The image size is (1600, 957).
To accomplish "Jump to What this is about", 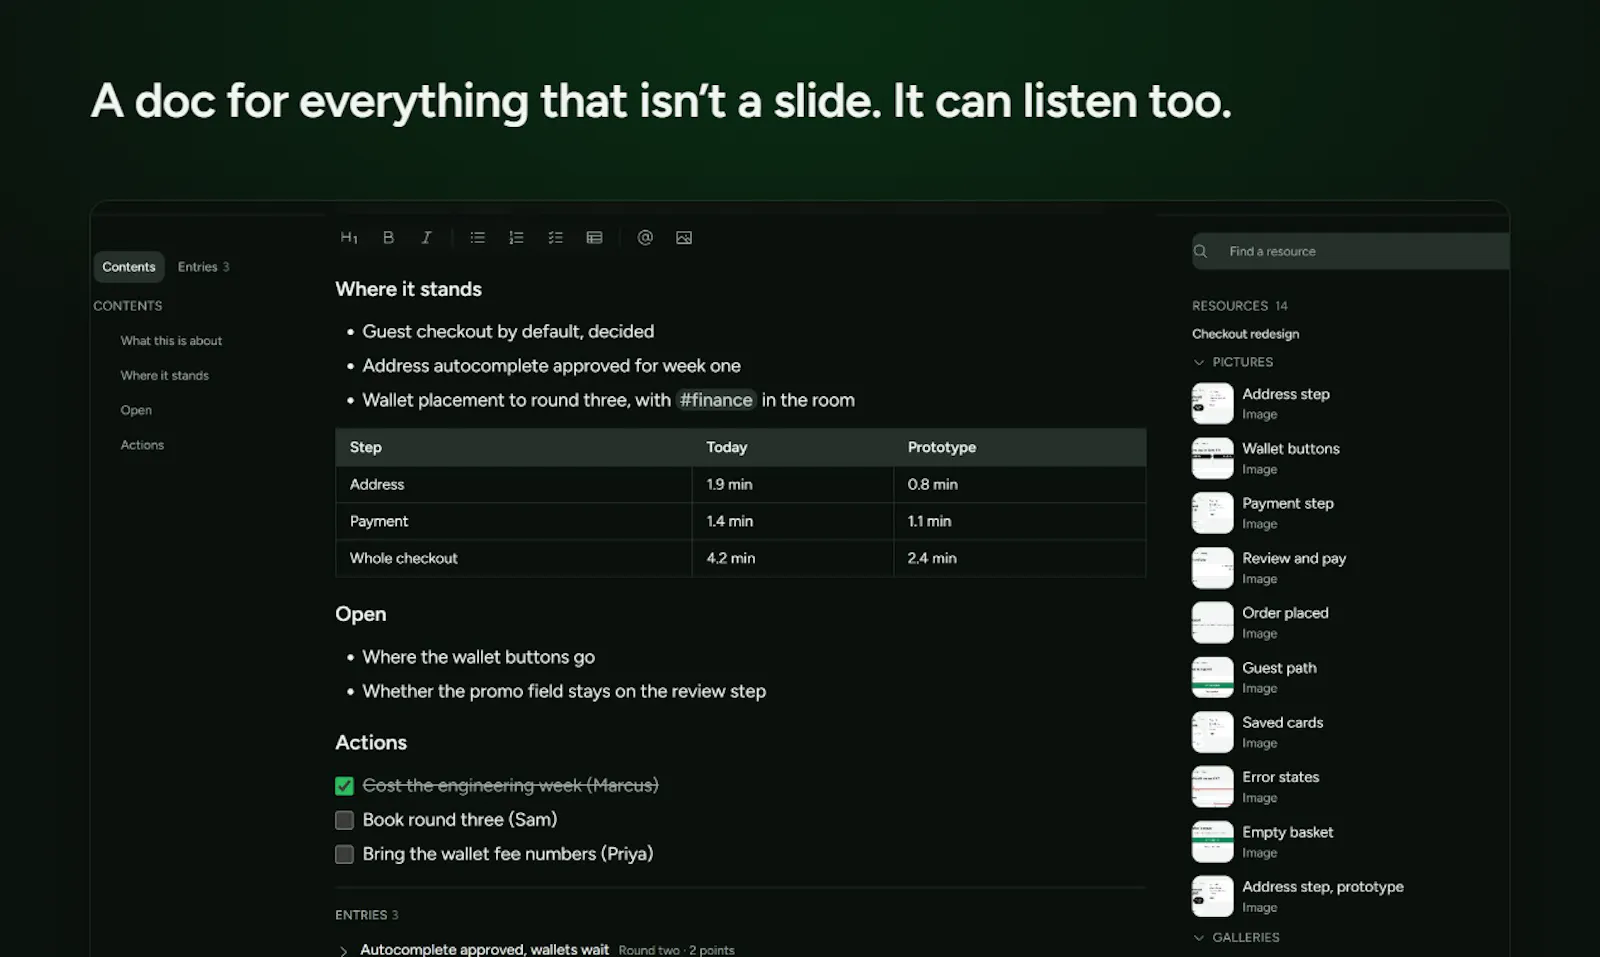I will tap(171, 341).
